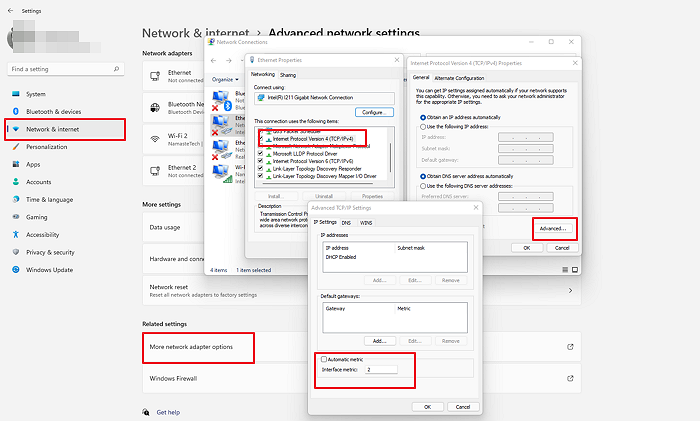Screen dimensions: 700x421
Task: Click the Get help icon
Action: click(x=146, y=412)
